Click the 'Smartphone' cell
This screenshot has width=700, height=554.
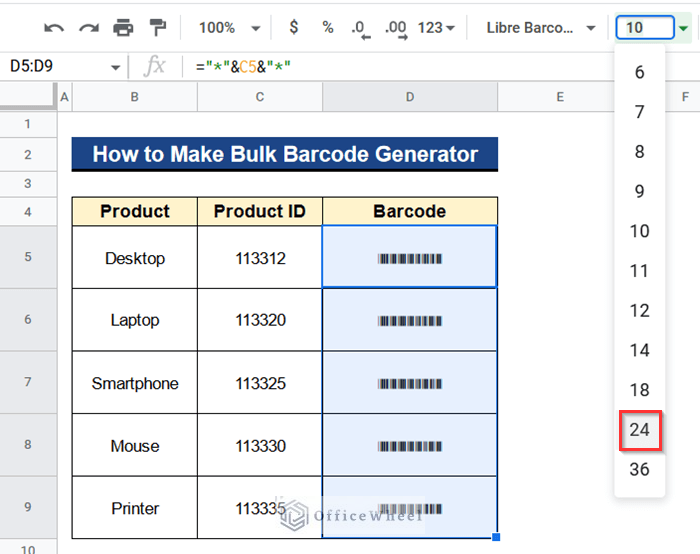point(134,383)
